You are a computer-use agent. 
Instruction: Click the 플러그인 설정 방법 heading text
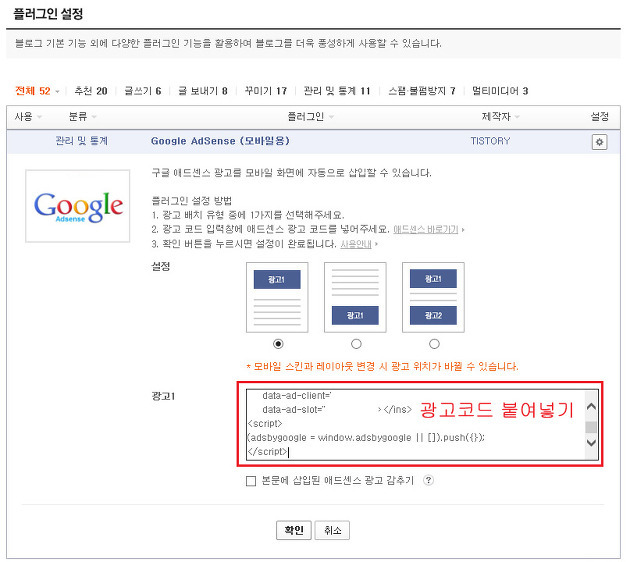tap(191, 200)
